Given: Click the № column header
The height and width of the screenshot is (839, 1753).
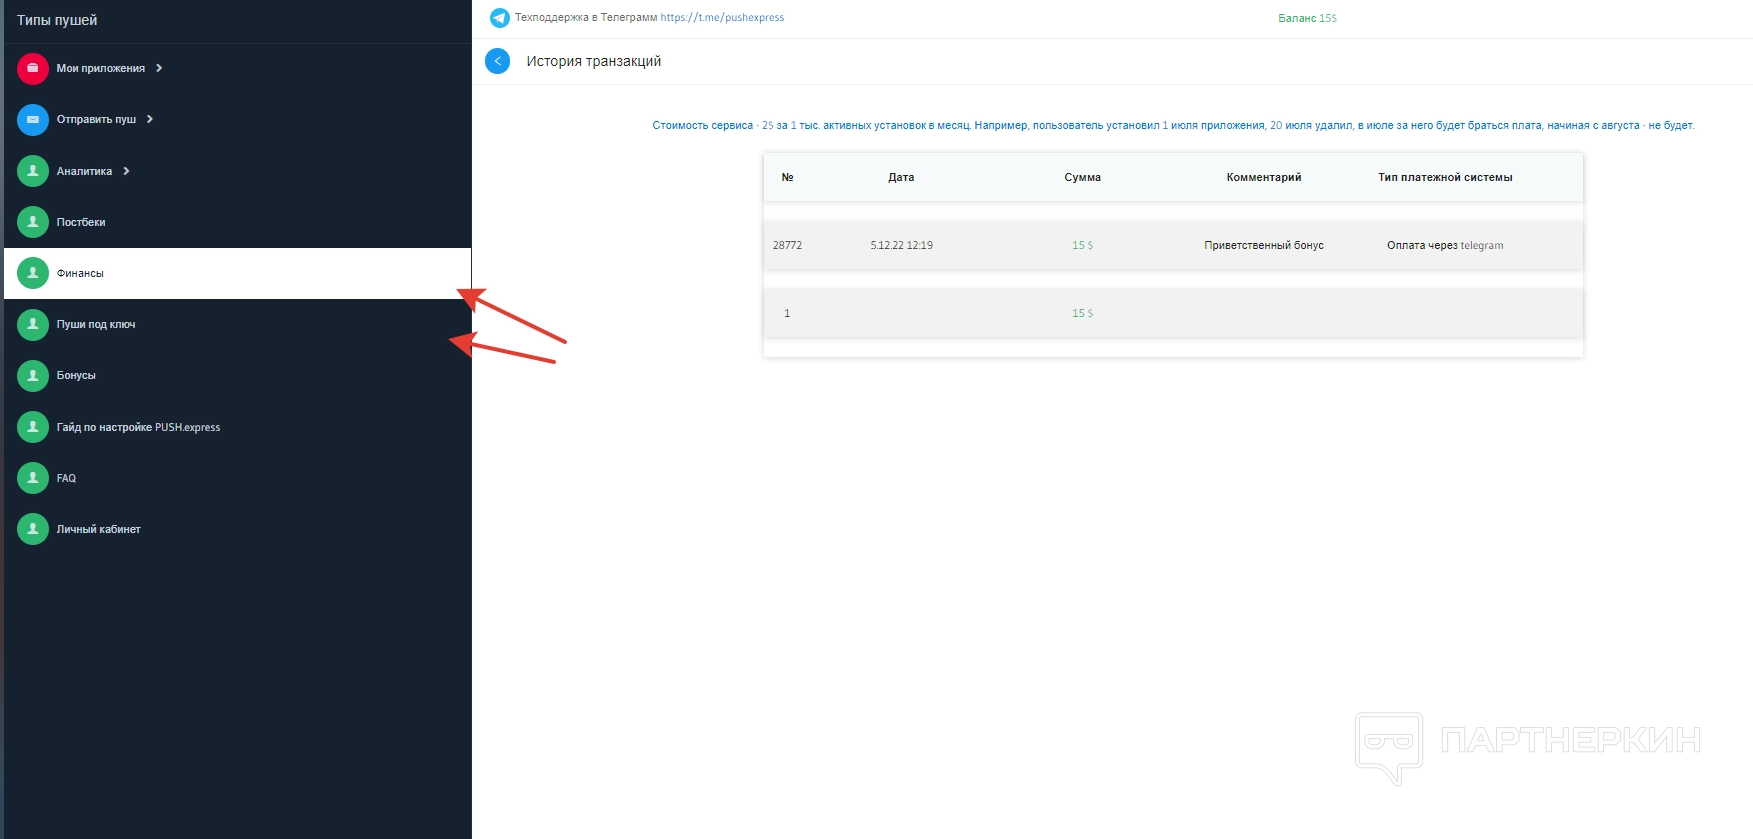Looking at the screenshot, I should click(787, 177).
